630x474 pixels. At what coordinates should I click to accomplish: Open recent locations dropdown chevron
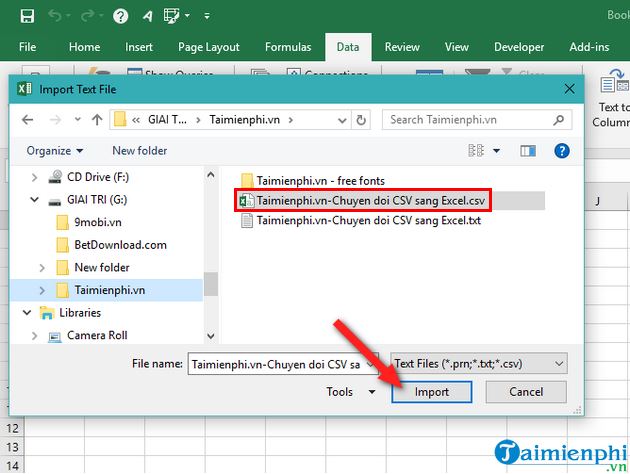(x=78, y=119)
